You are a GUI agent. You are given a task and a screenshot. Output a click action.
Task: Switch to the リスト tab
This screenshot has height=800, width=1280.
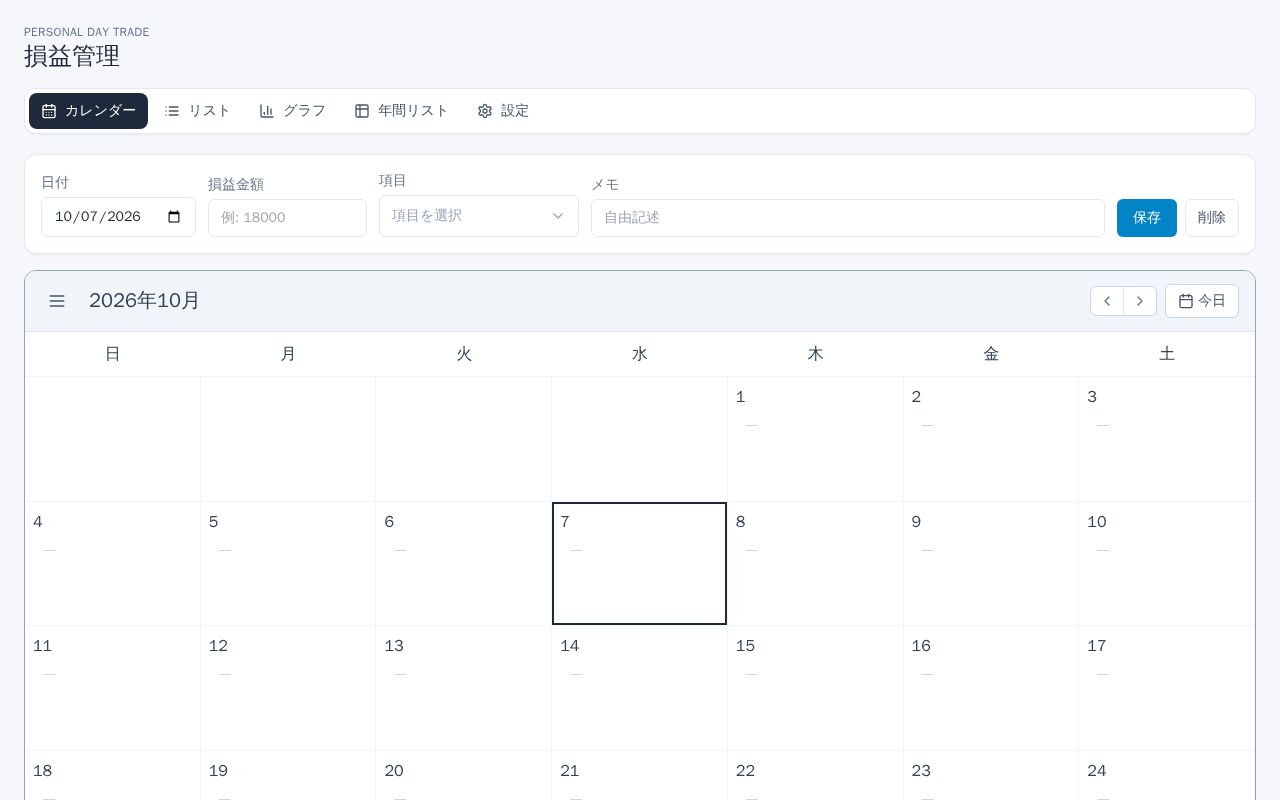pos(198,111)
